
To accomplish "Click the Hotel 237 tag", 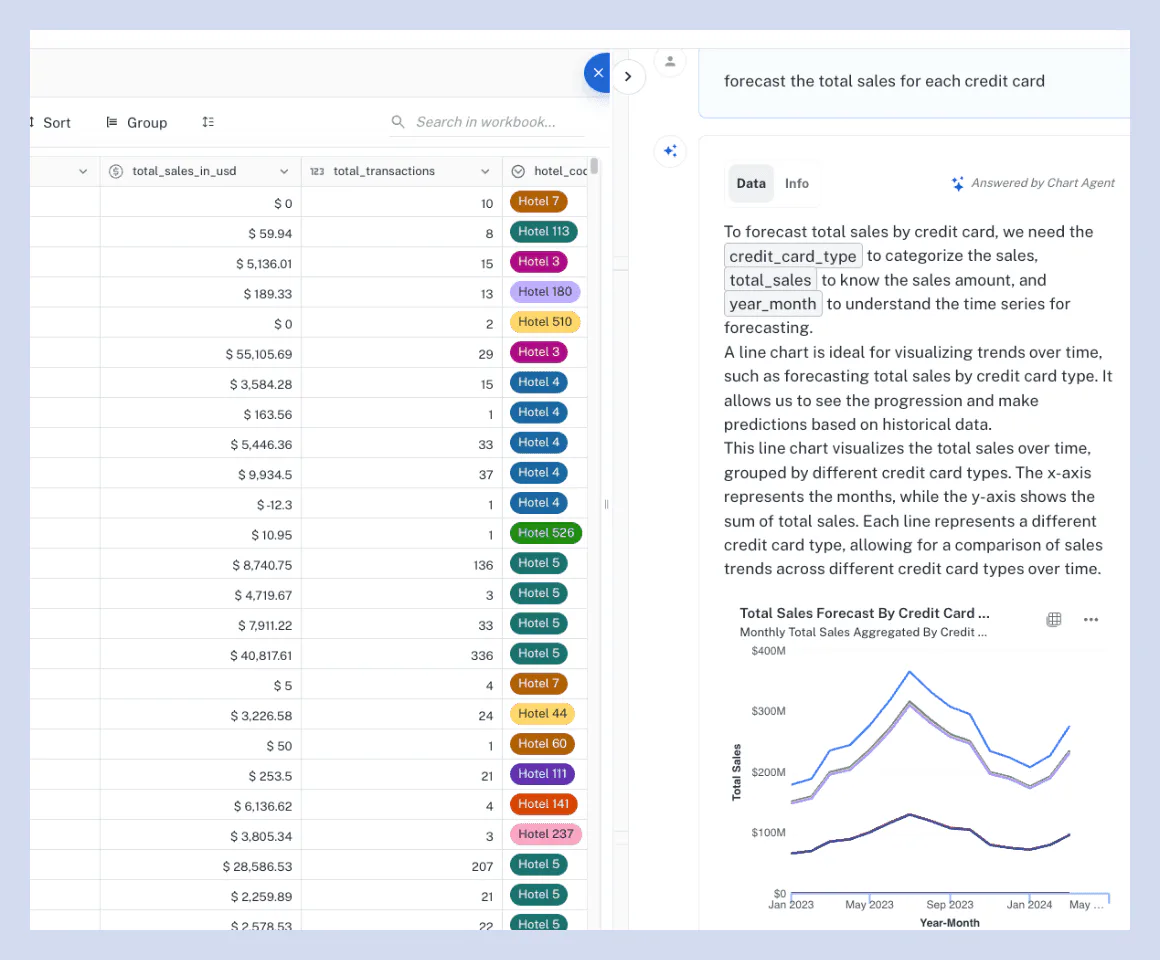I will (x=546, y=834).
